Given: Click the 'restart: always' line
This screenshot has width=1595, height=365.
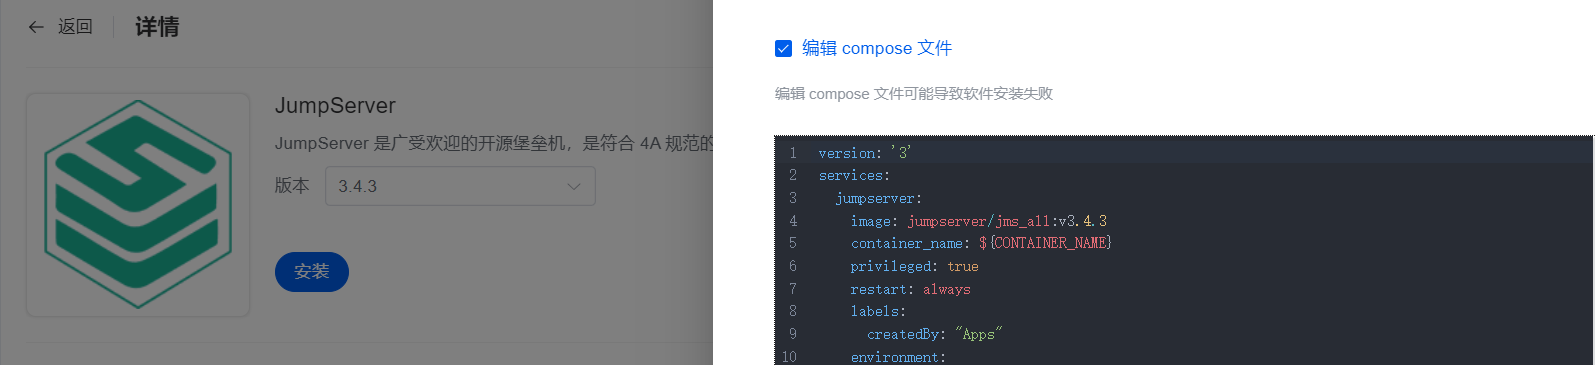Looking at the screenshot, I should point(911,289).
